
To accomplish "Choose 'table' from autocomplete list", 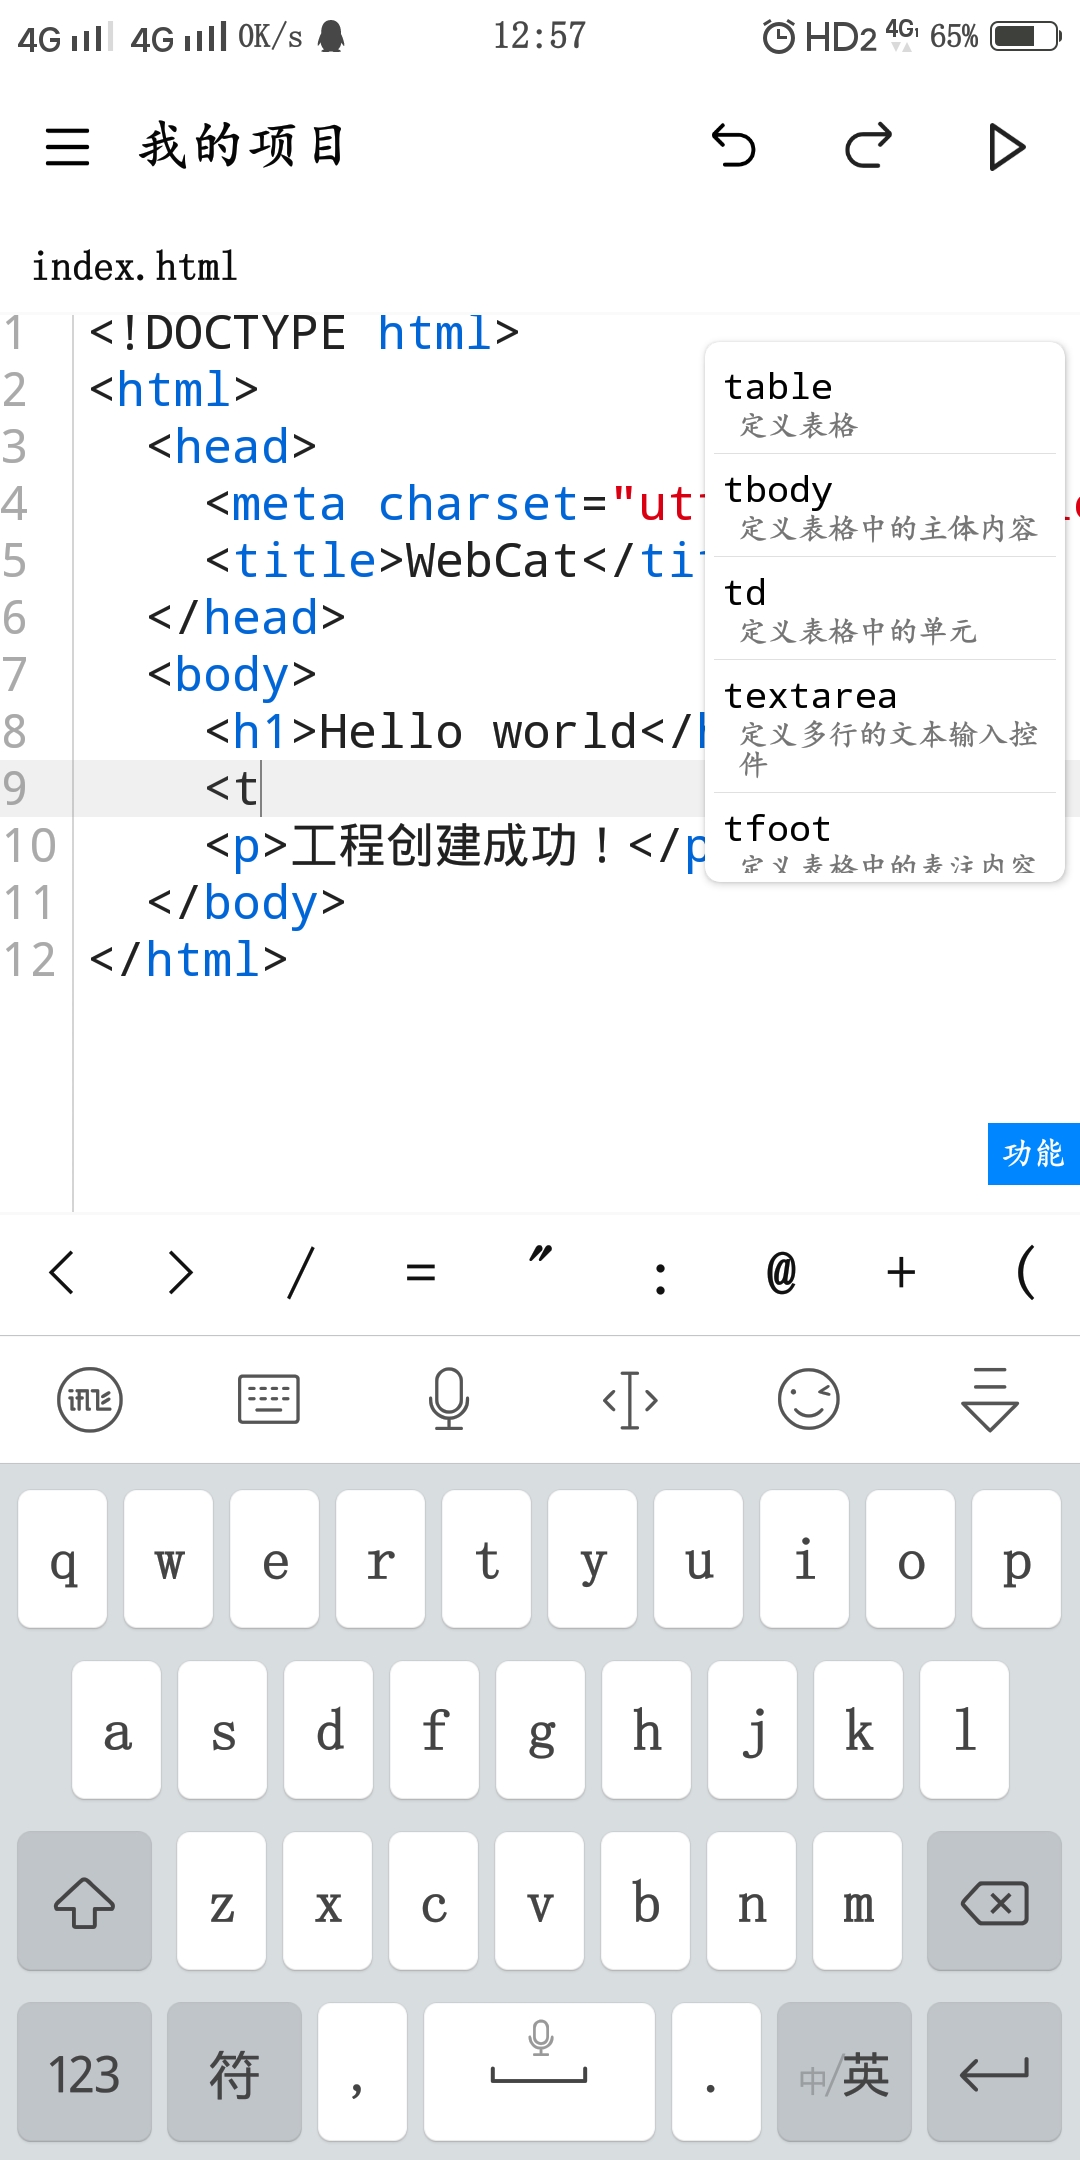I will click(885, 404).
